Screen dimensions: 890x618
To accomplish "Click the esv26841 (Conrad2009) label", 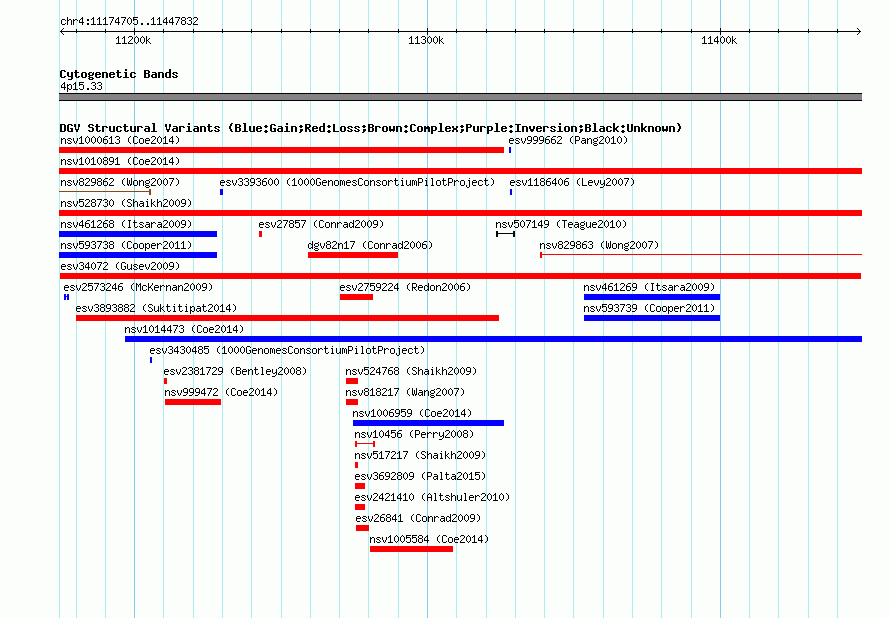I will point(418,518).
